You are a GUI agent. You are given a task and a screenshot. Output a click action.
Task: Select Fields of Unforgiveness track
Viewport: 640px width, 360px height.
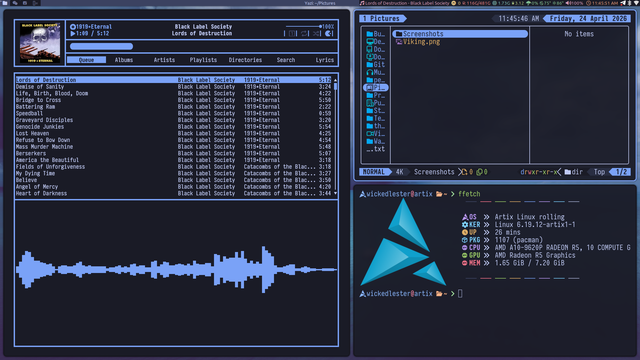click(x=173, y=167)
